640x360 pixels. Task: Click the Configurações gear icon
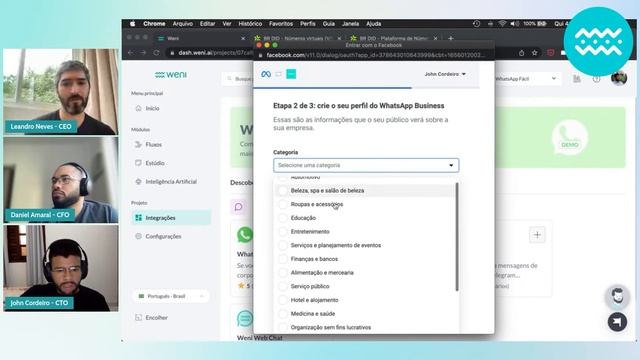click(138, 236)
